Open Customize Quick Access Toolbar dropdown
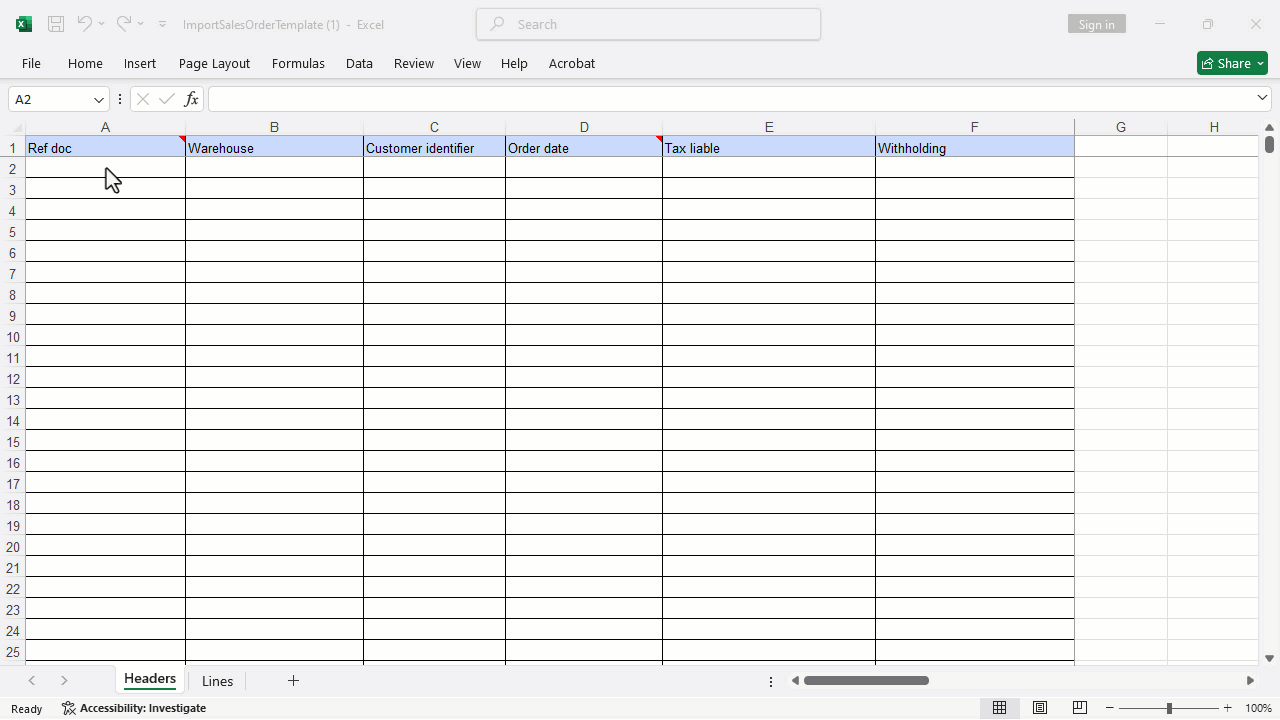This screenshot has height=720, width=1280. 162,24
